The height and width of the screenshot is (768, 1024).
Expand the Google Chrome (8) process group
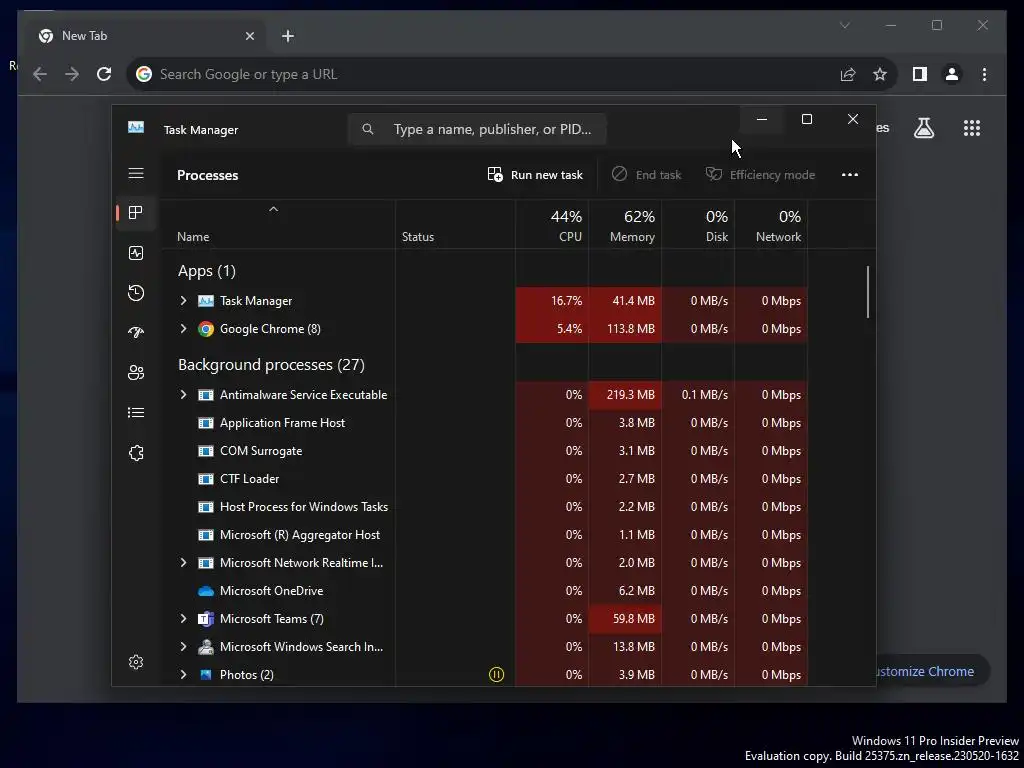184,328
